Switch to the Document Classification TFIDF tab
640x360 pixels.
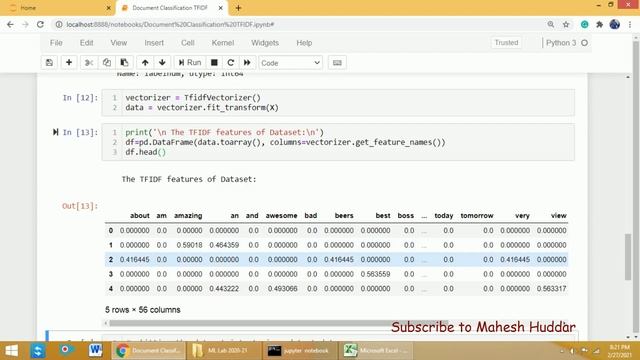[x=171, y=8]
